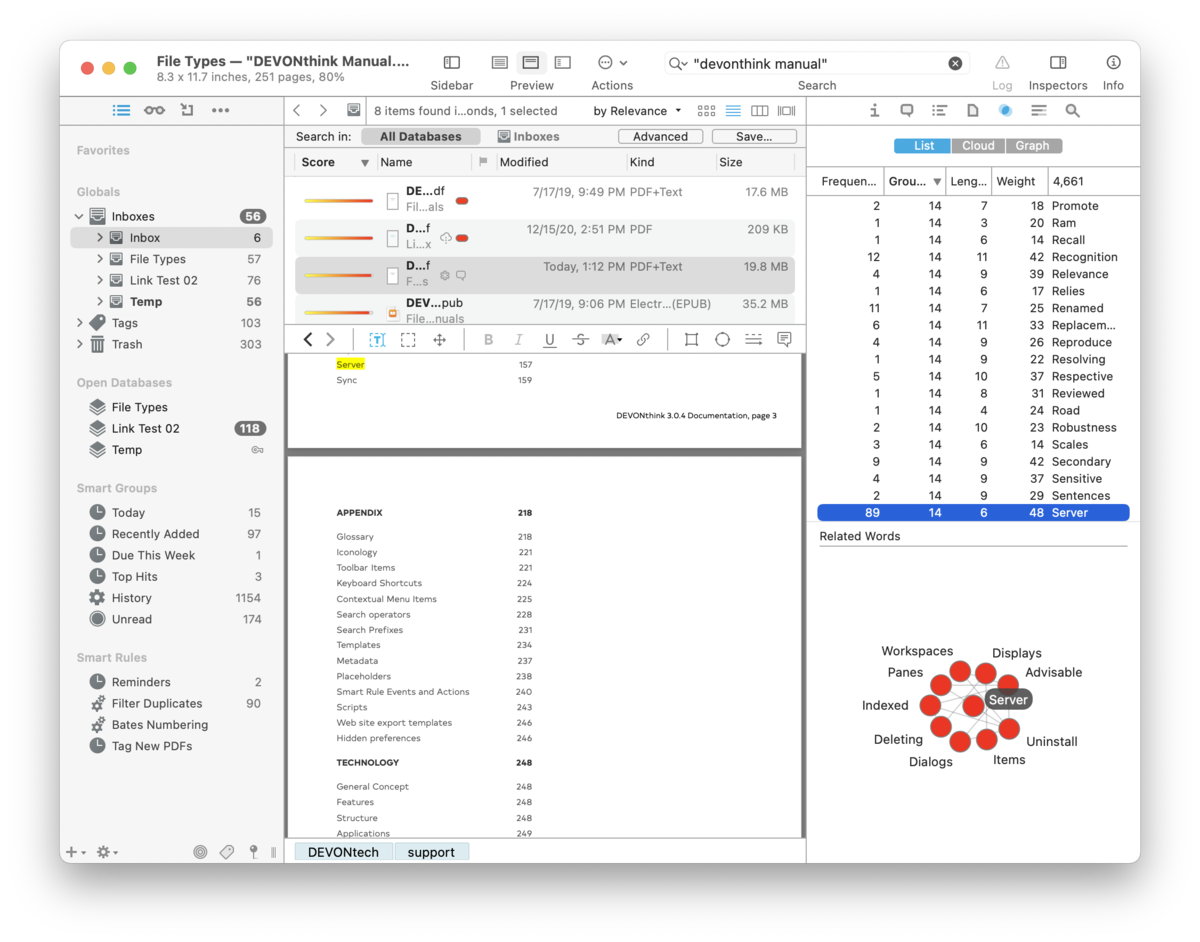Image resolution: width=1200 pixels, height=942 pixels.
Task: Toggle the Sidebar toolbar button
Action: (452, 63)
